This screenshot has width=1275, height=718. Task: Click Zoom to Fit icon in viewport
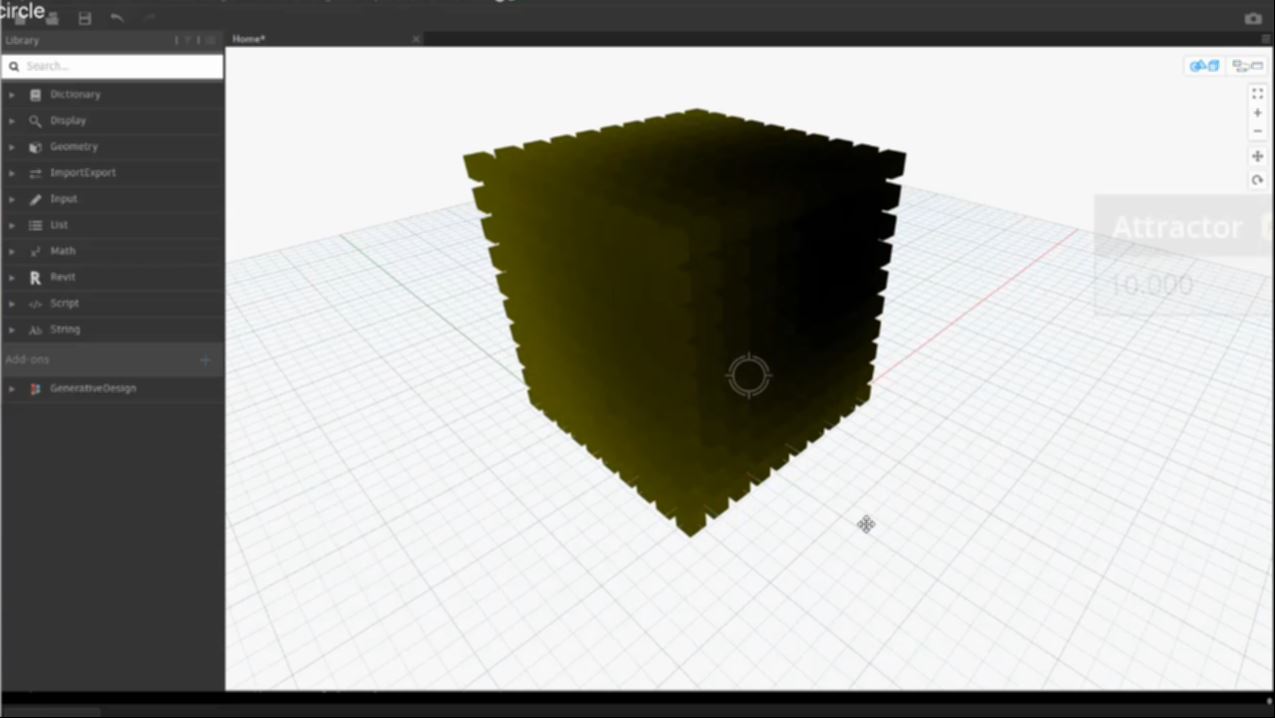pyautogui.click(x=1257, y=93)
